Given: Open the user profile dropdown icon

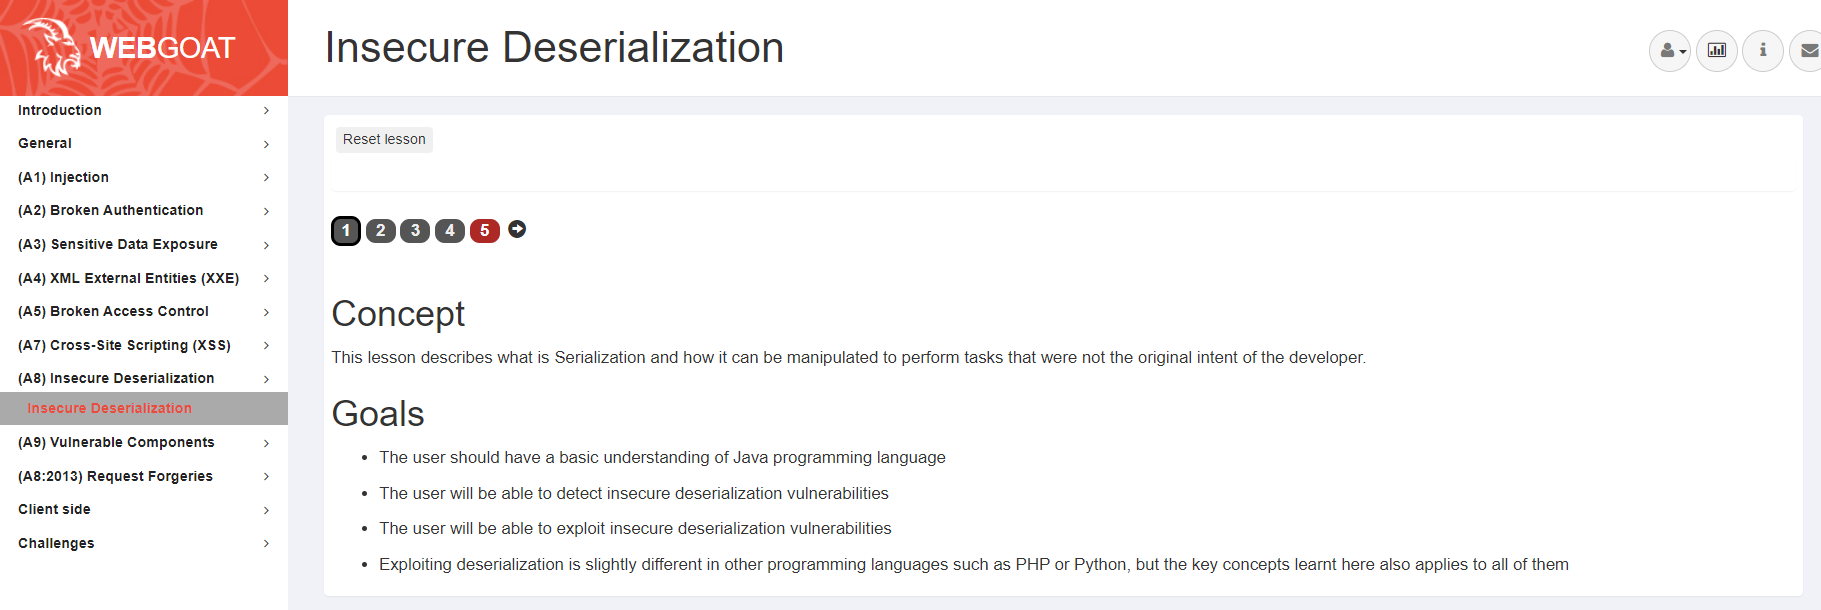Looking at the screenshot, I should [1669, 50].
